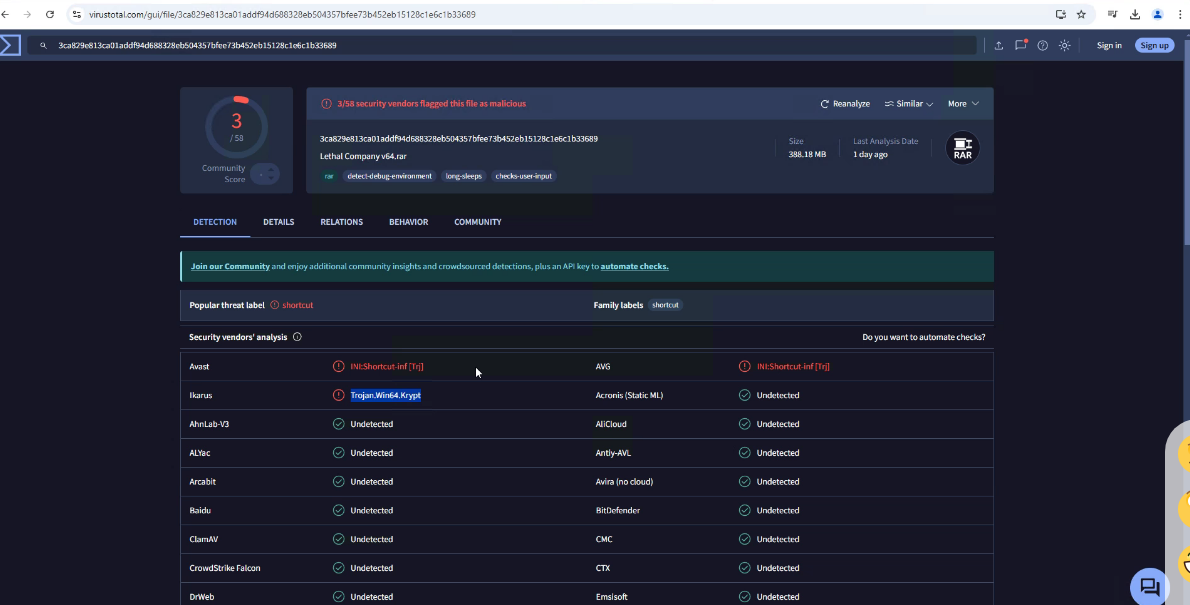The height and width of the screenshot is (605, 1190).
Task: Click Do you want to automate checks?
Action: 924,337
